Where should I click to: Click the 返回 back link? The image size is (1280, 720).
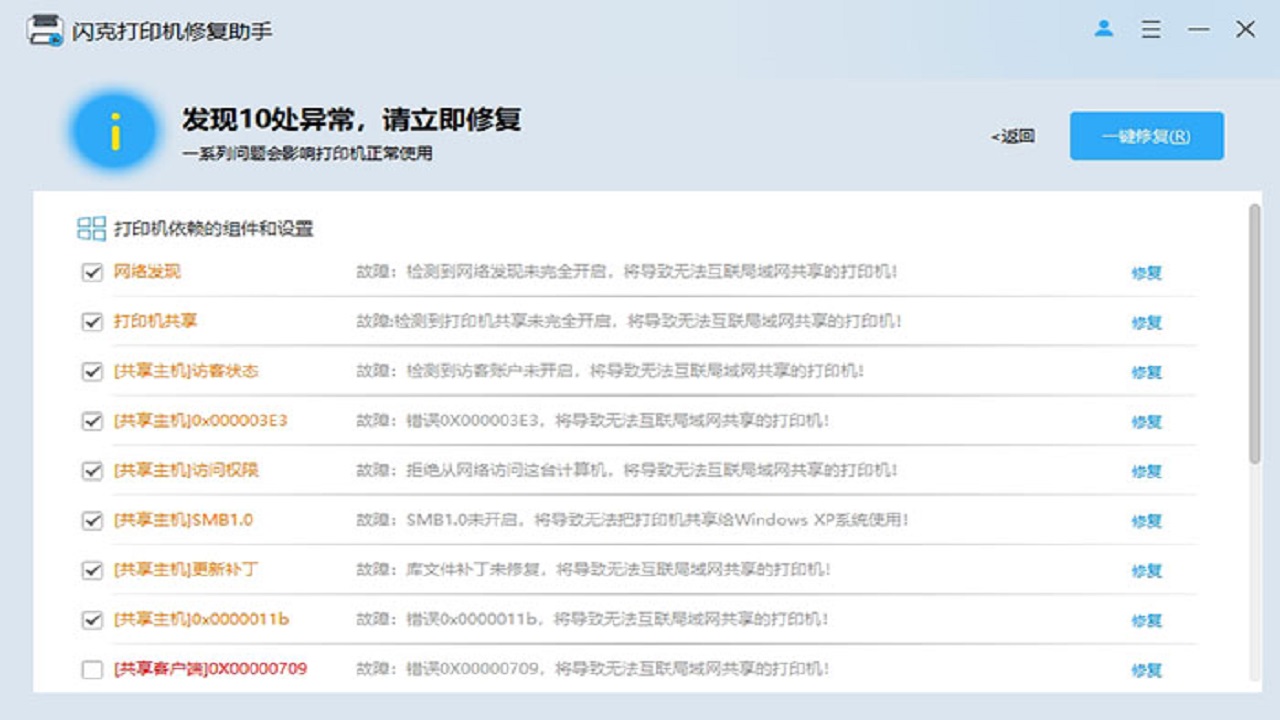pyautogui.click(x=1013, y=136)
